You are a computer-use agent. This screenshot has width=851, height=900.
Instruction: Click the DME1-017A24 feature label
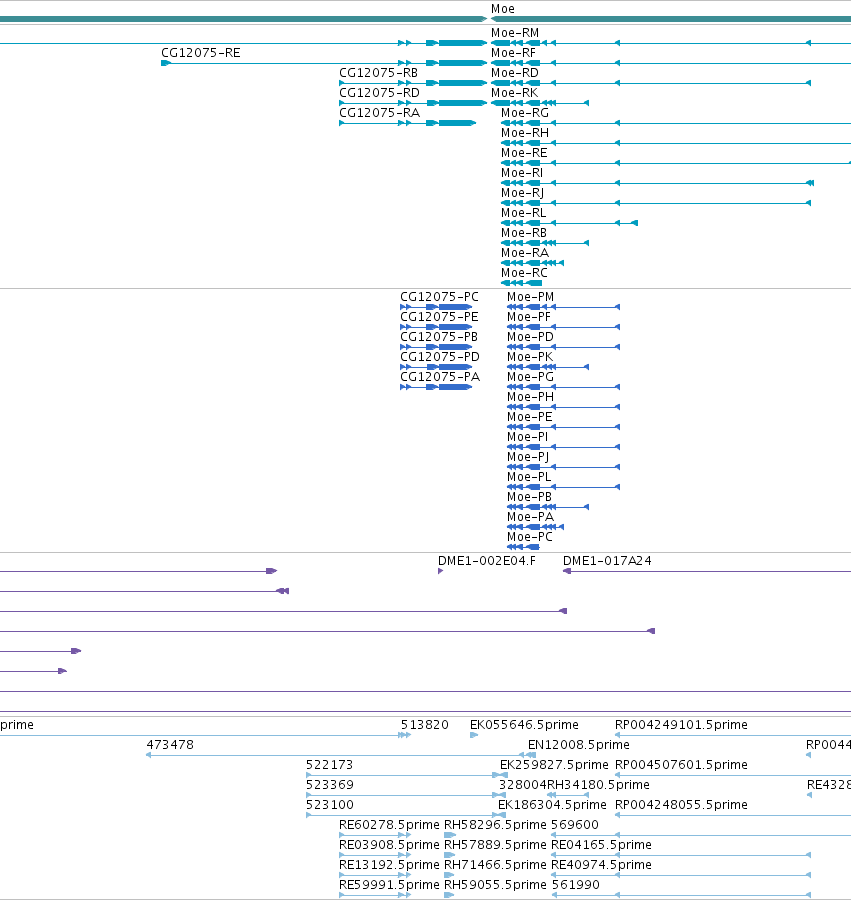tap(607, 561)
